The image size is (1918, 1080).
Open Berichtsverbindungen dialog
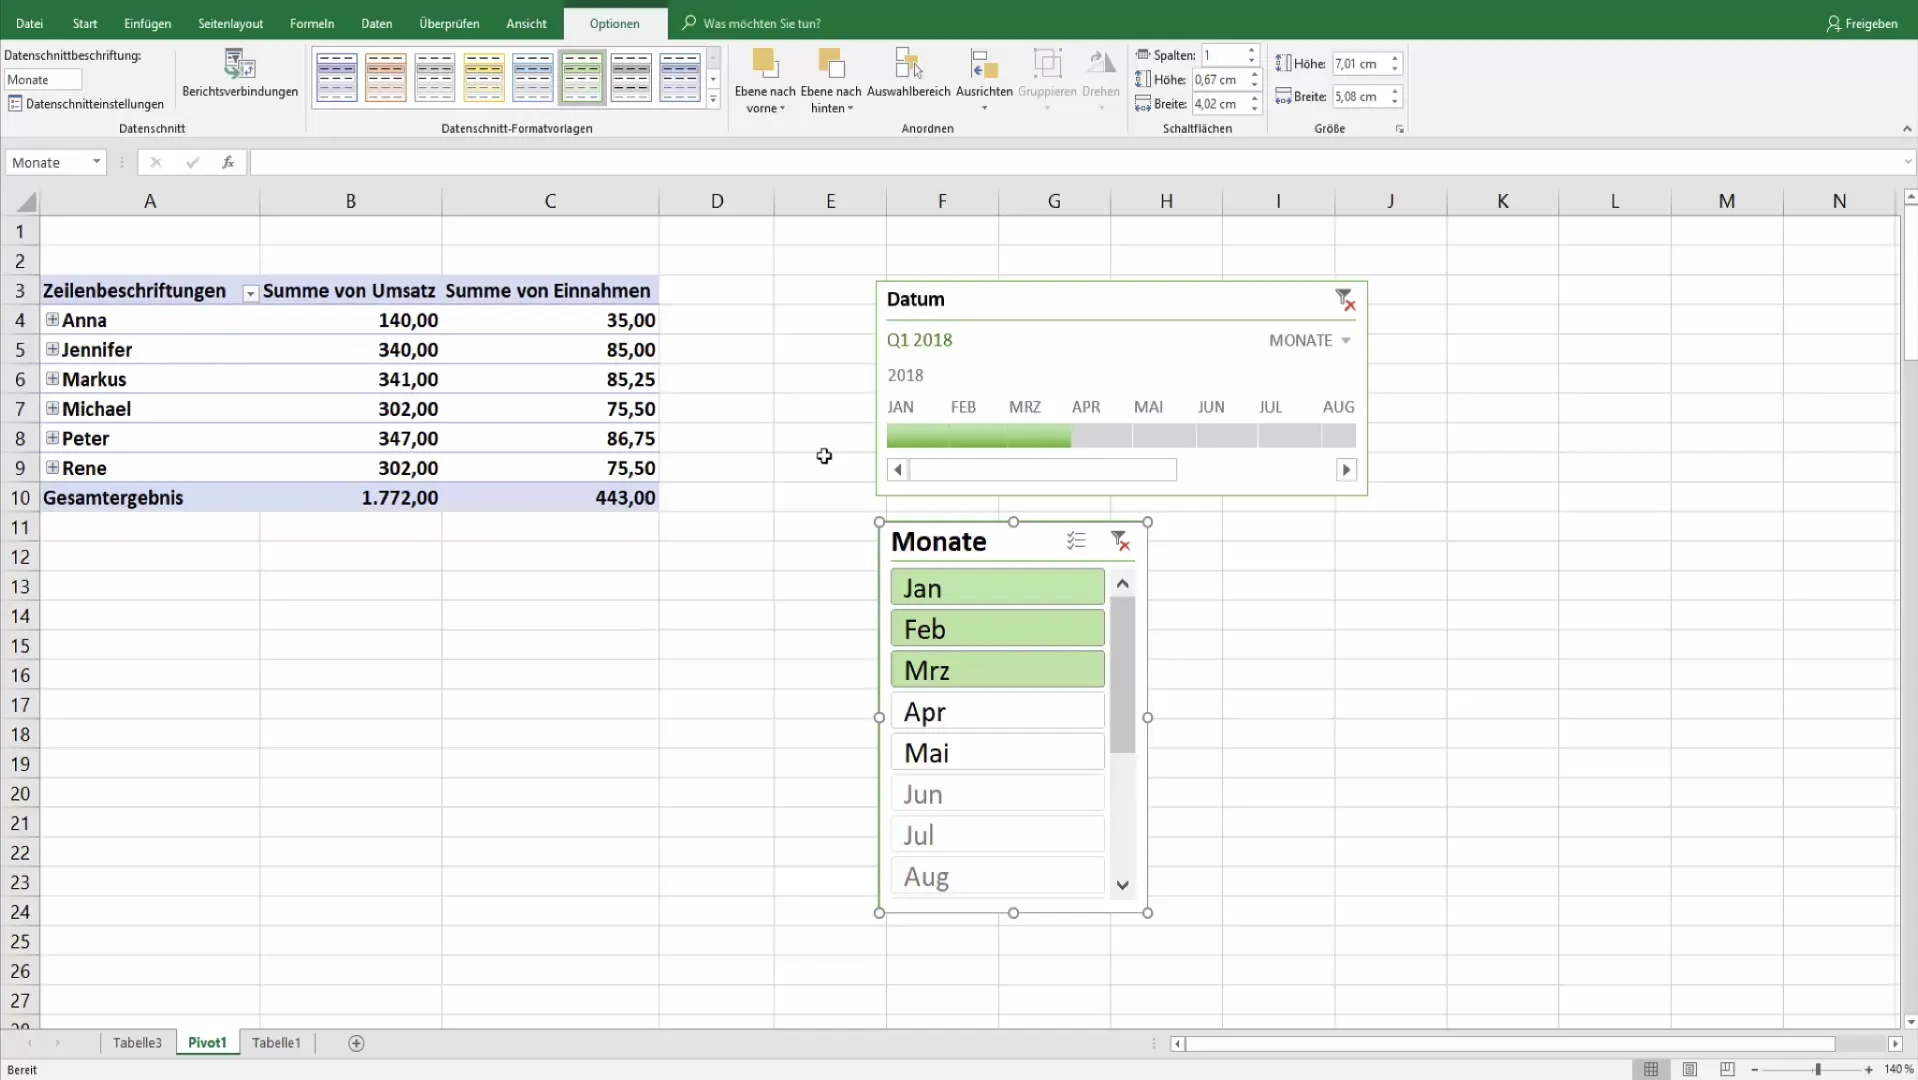click(x=240, y=75)
